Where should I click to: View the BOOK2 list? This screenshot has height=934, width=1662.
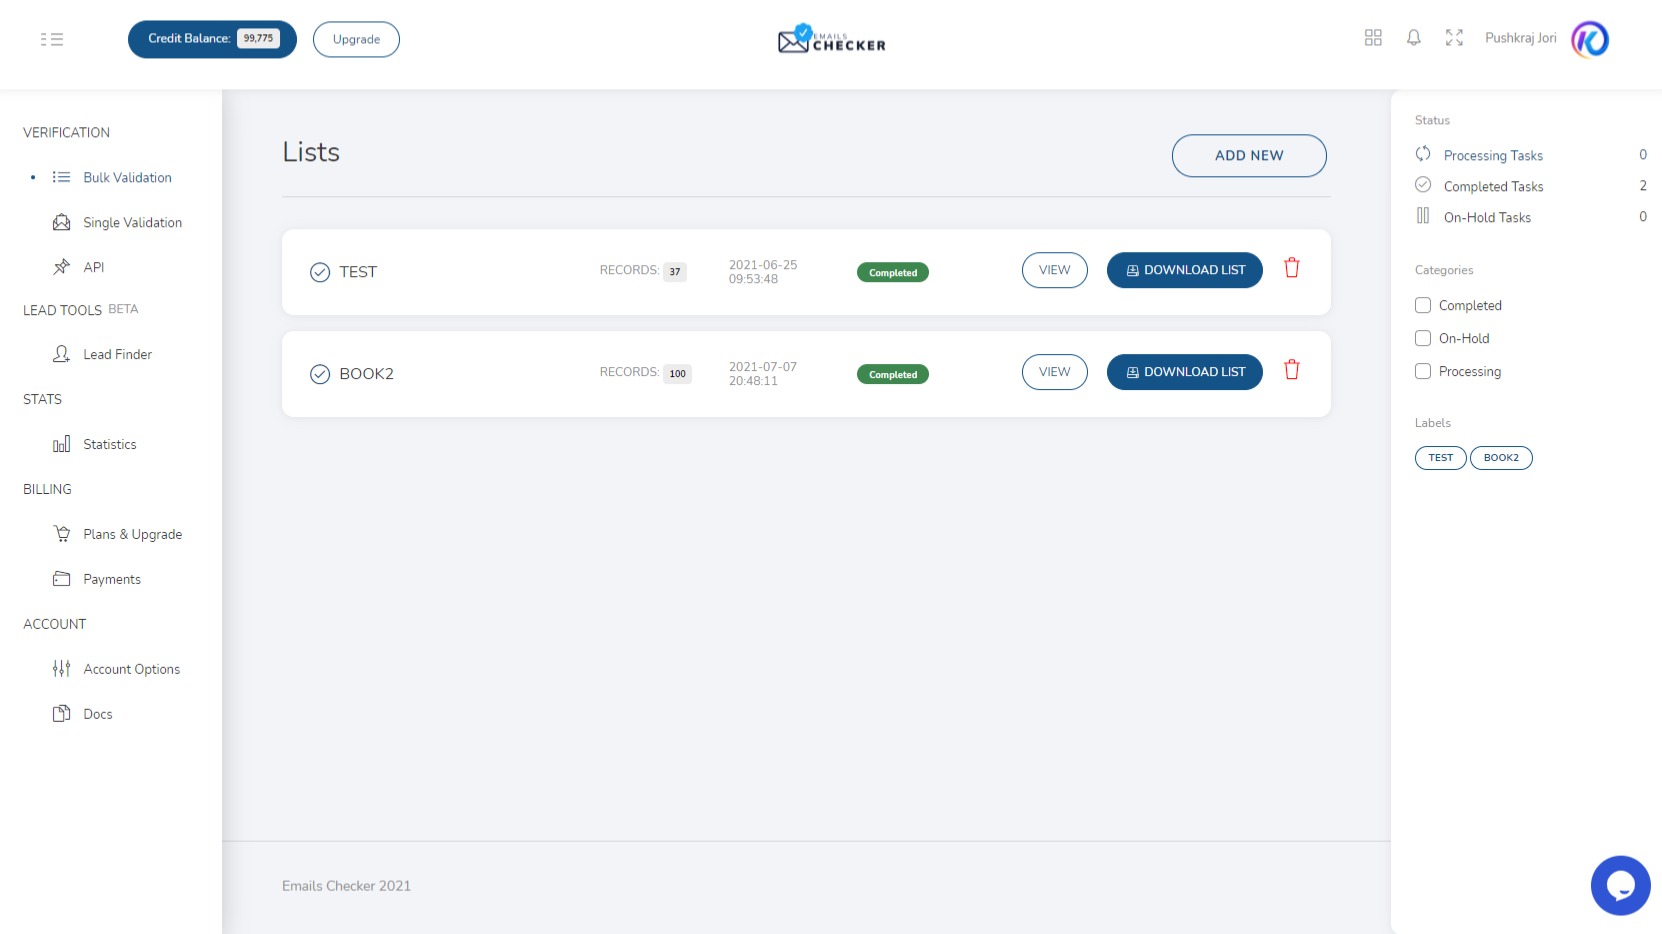tap(1054, 372)
